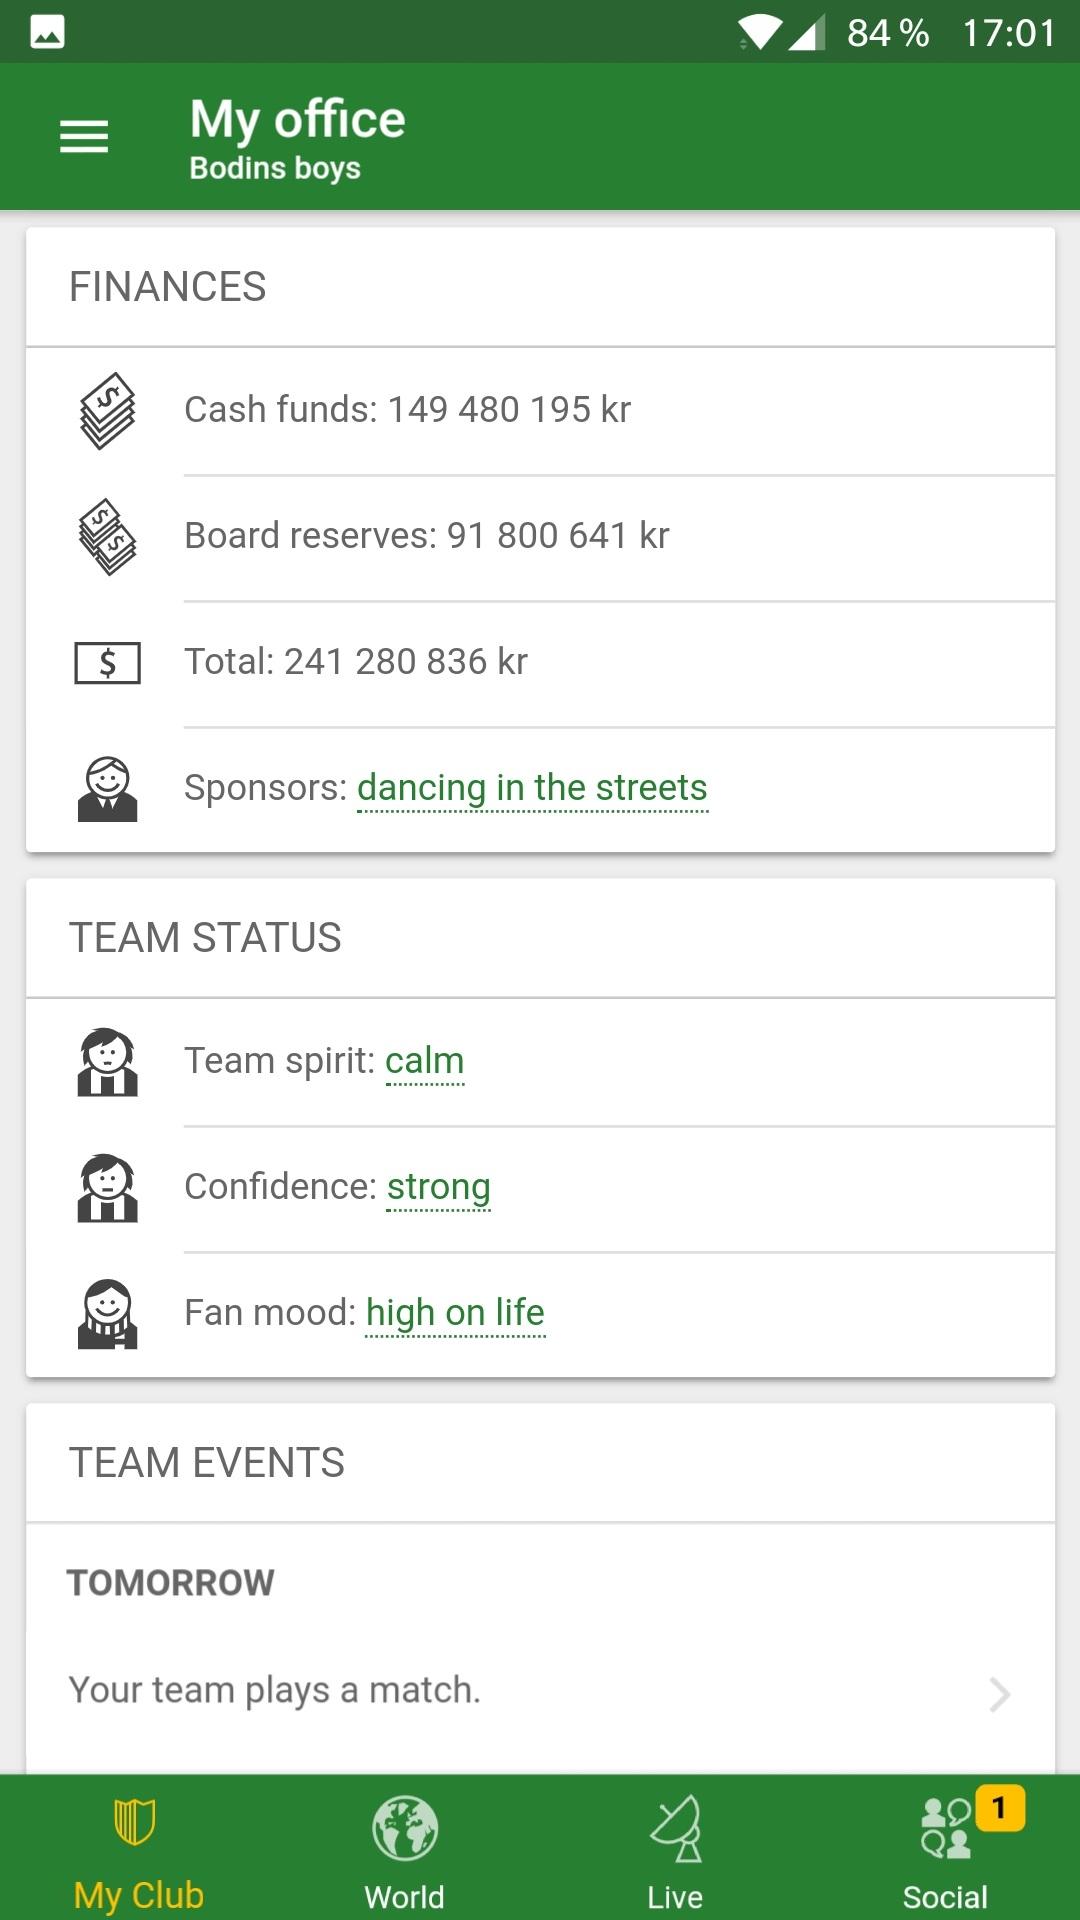
Task: Open the "high on life" fan mood link
Action: [x=456, y=1314]
